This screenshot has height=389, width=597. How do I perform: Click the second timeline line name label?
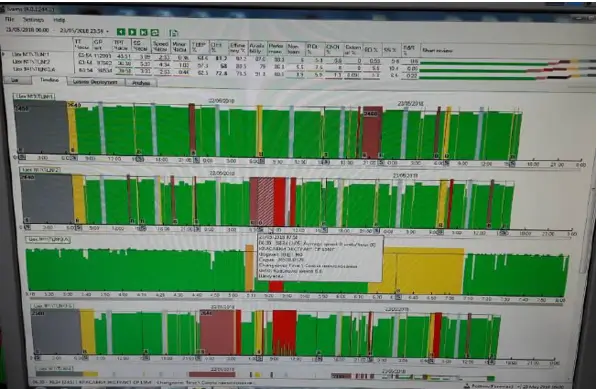[x=40, y=170]
